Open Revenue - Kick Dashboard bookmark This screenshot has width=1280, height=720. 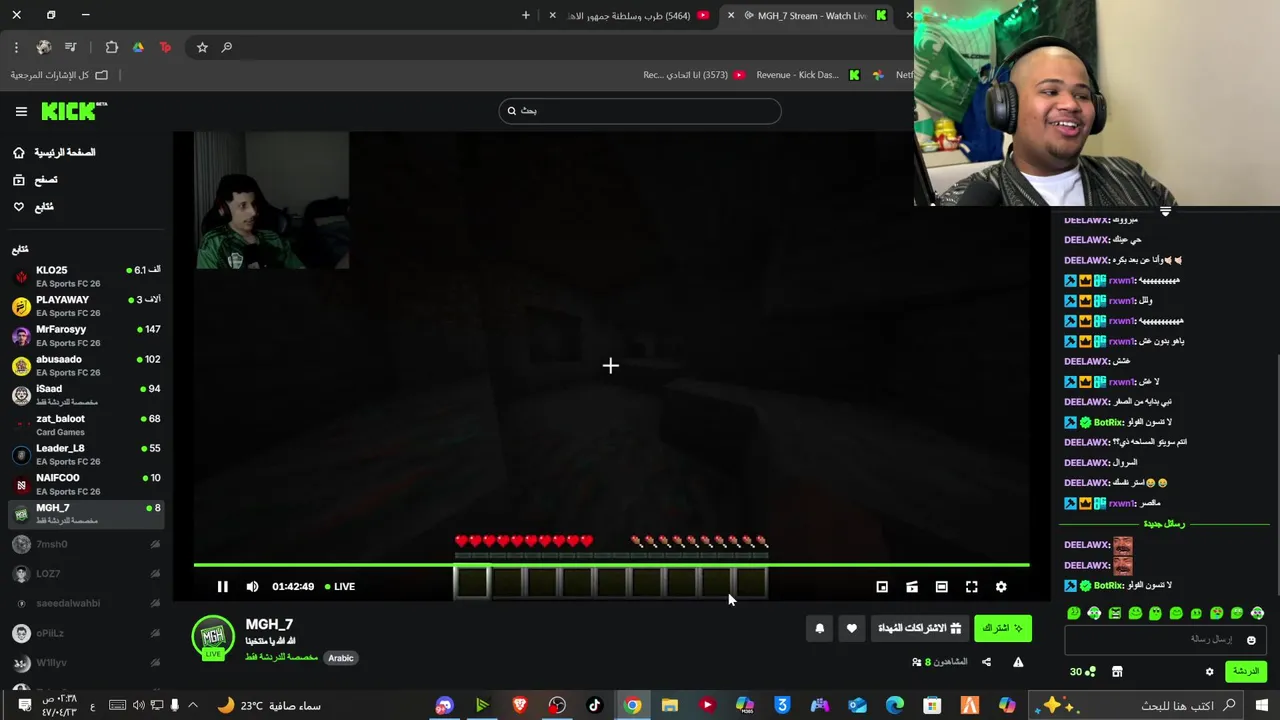coord(807,75)
